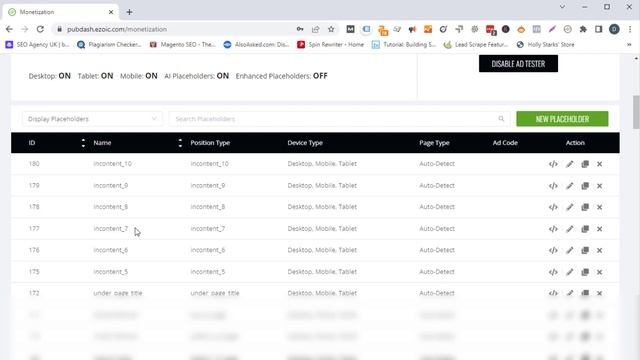Viewport: 640px width, 360px height.
Task: Edit the incontent_5 placeholder
Action: click(569, 272)
